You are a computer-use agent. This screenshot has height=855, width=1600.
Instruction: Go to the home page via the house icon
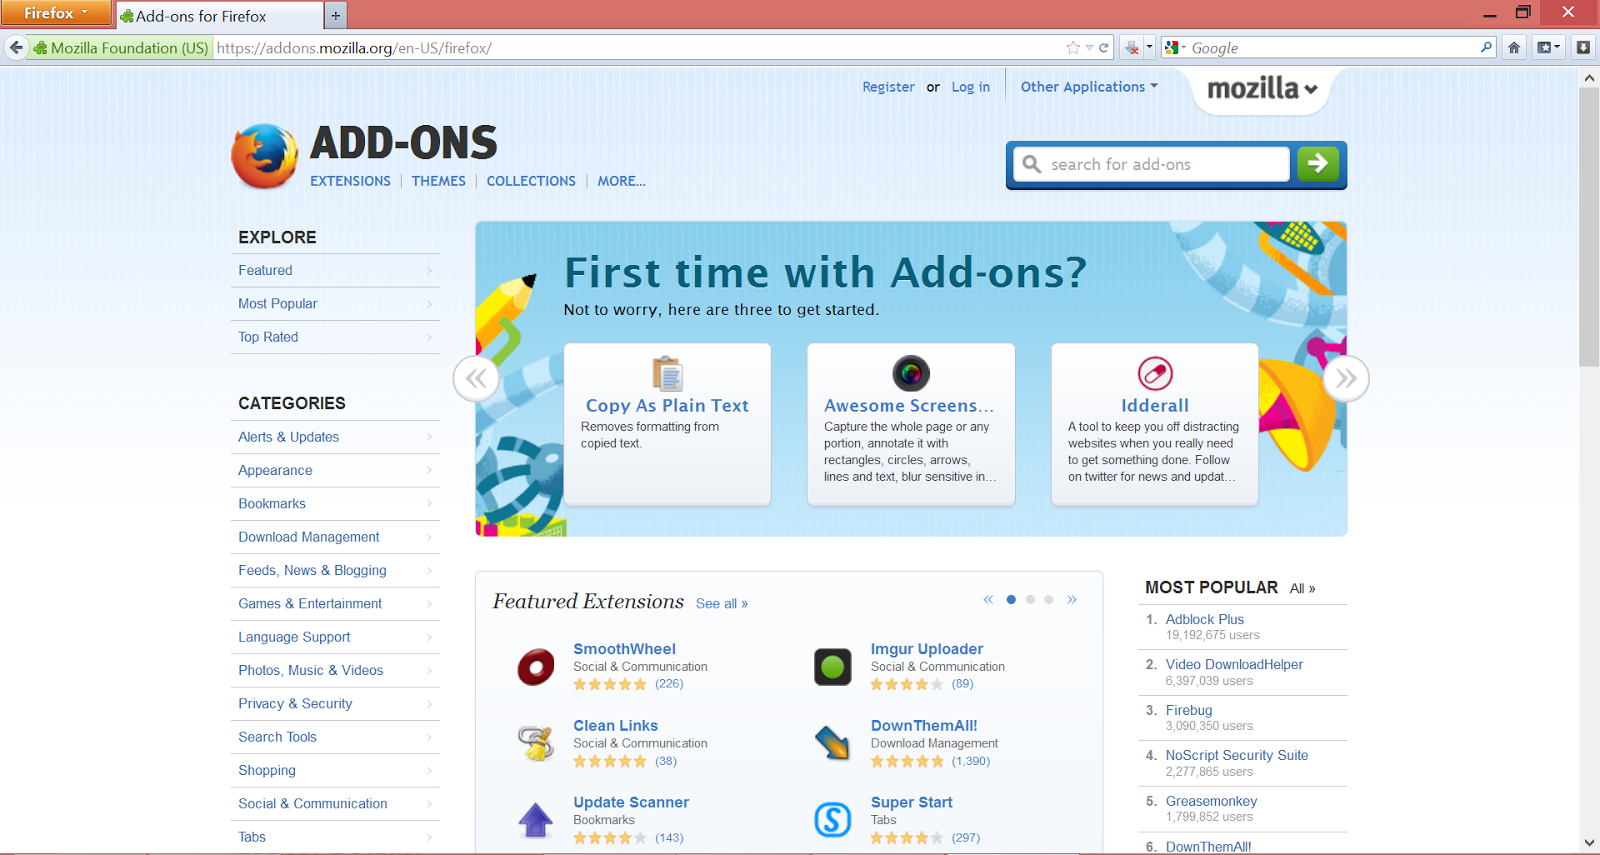point(1514,47)
